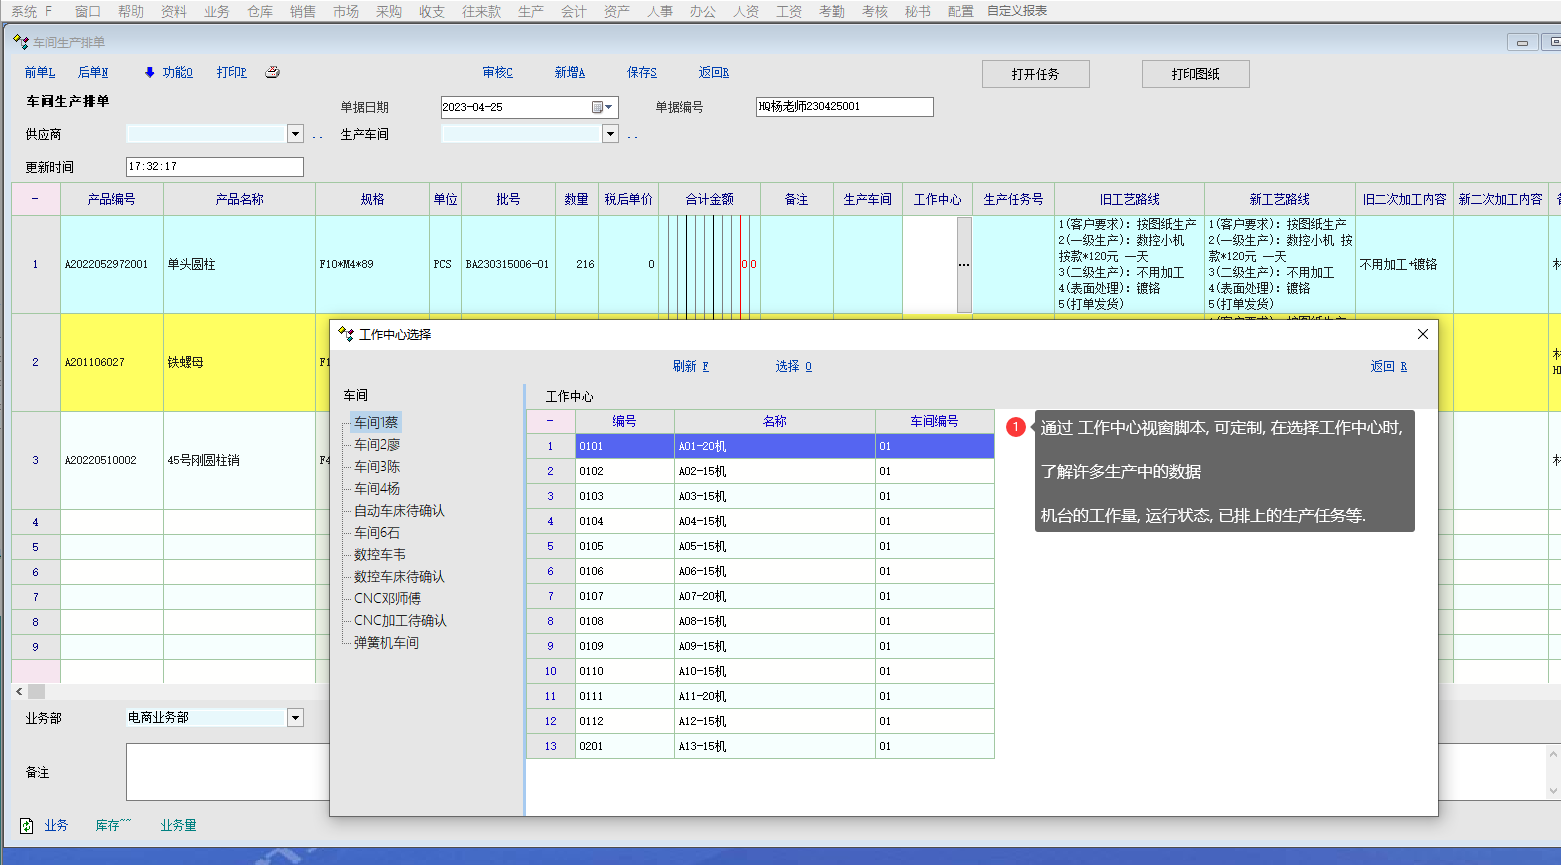Expand the 生产车间 dropdown
The image size is (1561, 865).
[x=610, y=134]
